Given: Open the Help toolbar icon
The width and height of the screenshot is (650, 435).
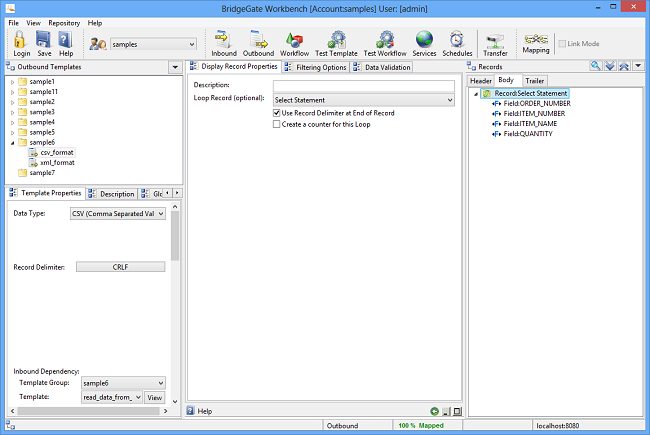Looking at the screenshot, I should click(x=65, y=40).
